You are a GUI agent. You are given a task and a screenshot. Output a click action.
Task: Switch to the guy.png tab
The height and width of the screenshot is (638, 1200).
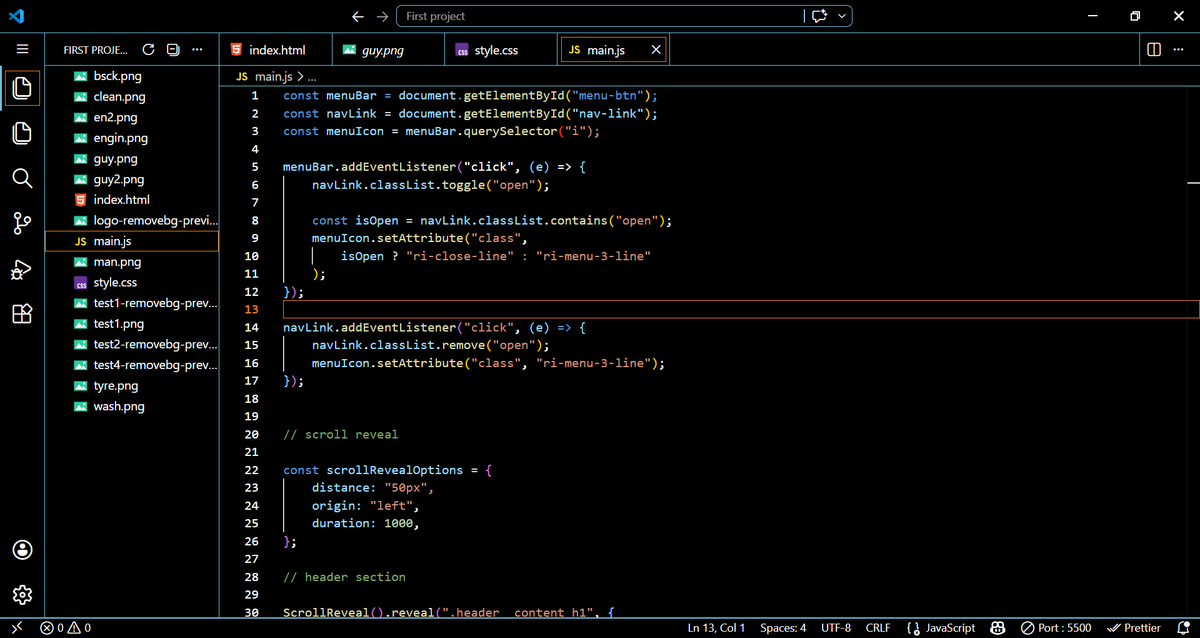click(x=387, y=49)
